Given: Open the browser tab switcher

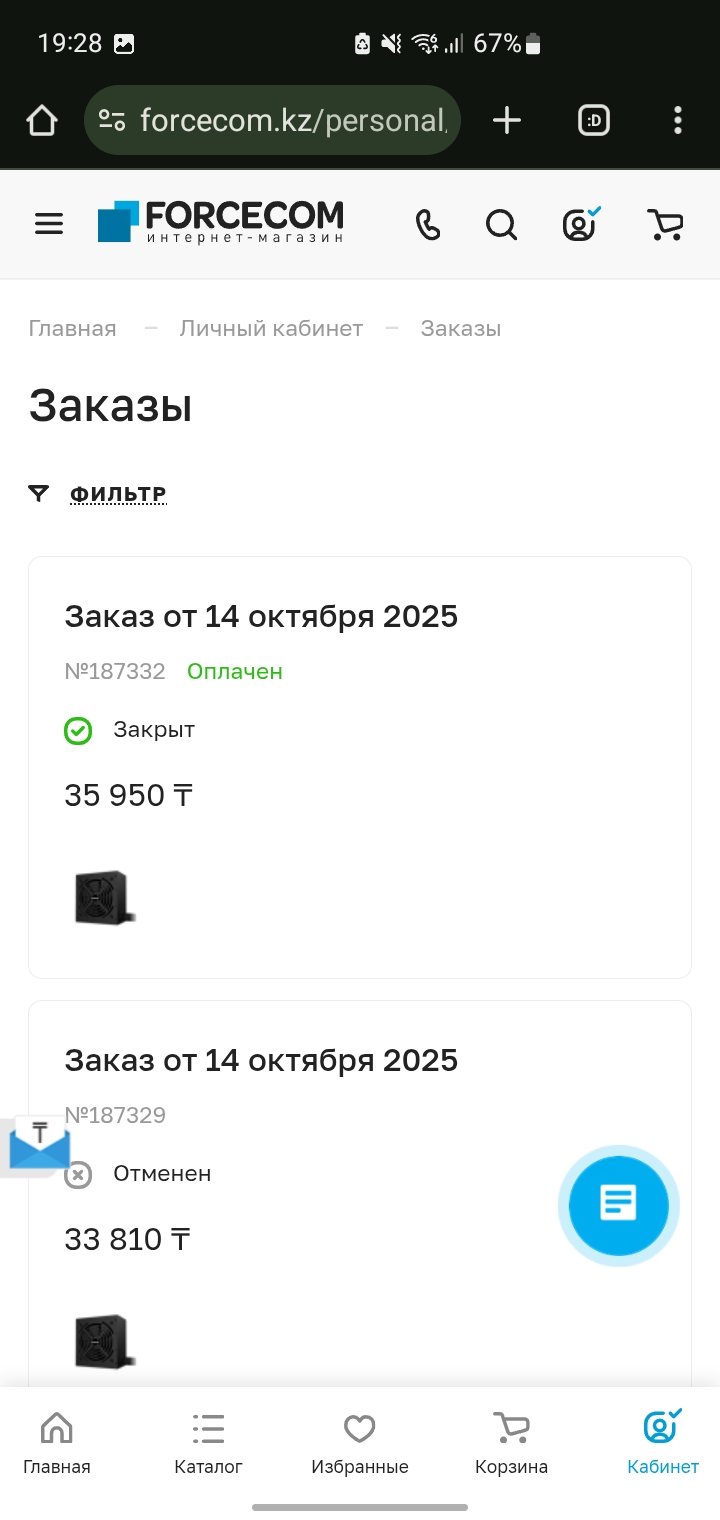Looking at the screenshot, I should [594, 121].
